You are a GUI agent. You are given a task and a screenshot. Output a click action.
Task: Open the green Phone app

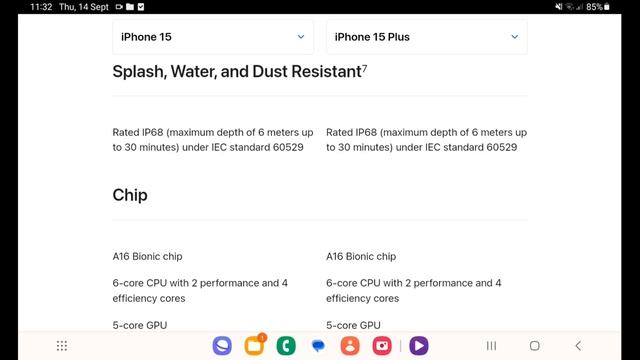tap(286, 346)
